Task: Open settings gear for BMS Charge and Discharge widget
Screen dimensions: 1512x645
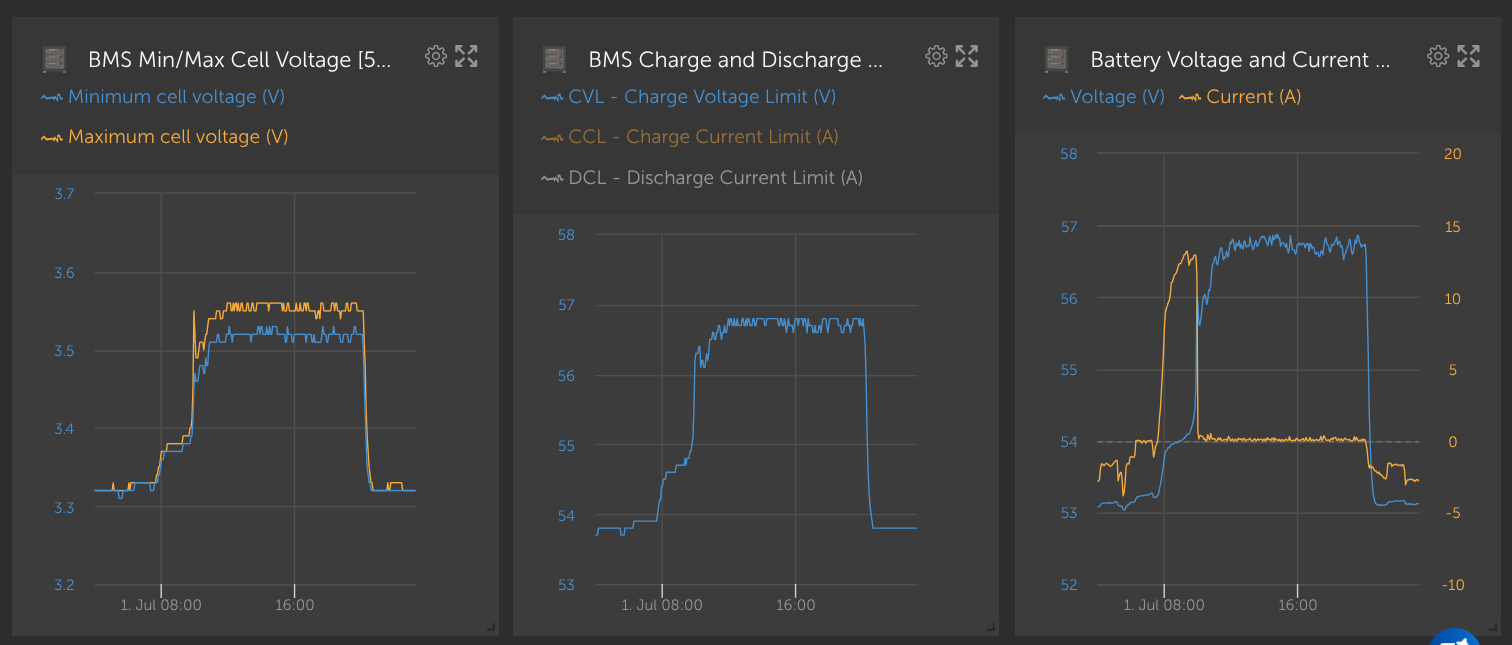Action: 936,56
